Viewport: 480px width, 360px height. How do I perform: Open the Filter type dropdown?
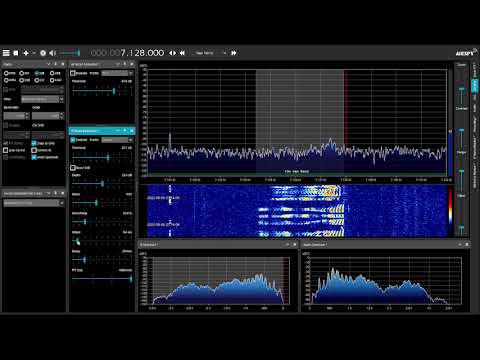point(42,99)
